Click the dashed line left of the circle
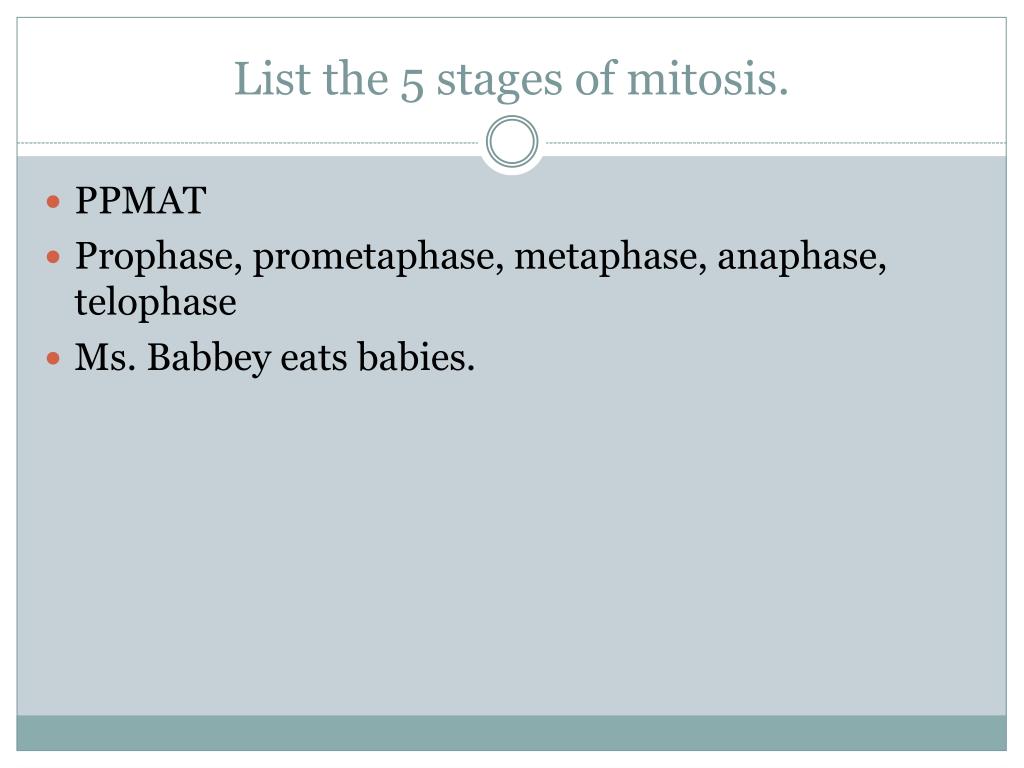Image resolution: width=1024 pixels, height=768 pixels. tap(249, 142)
